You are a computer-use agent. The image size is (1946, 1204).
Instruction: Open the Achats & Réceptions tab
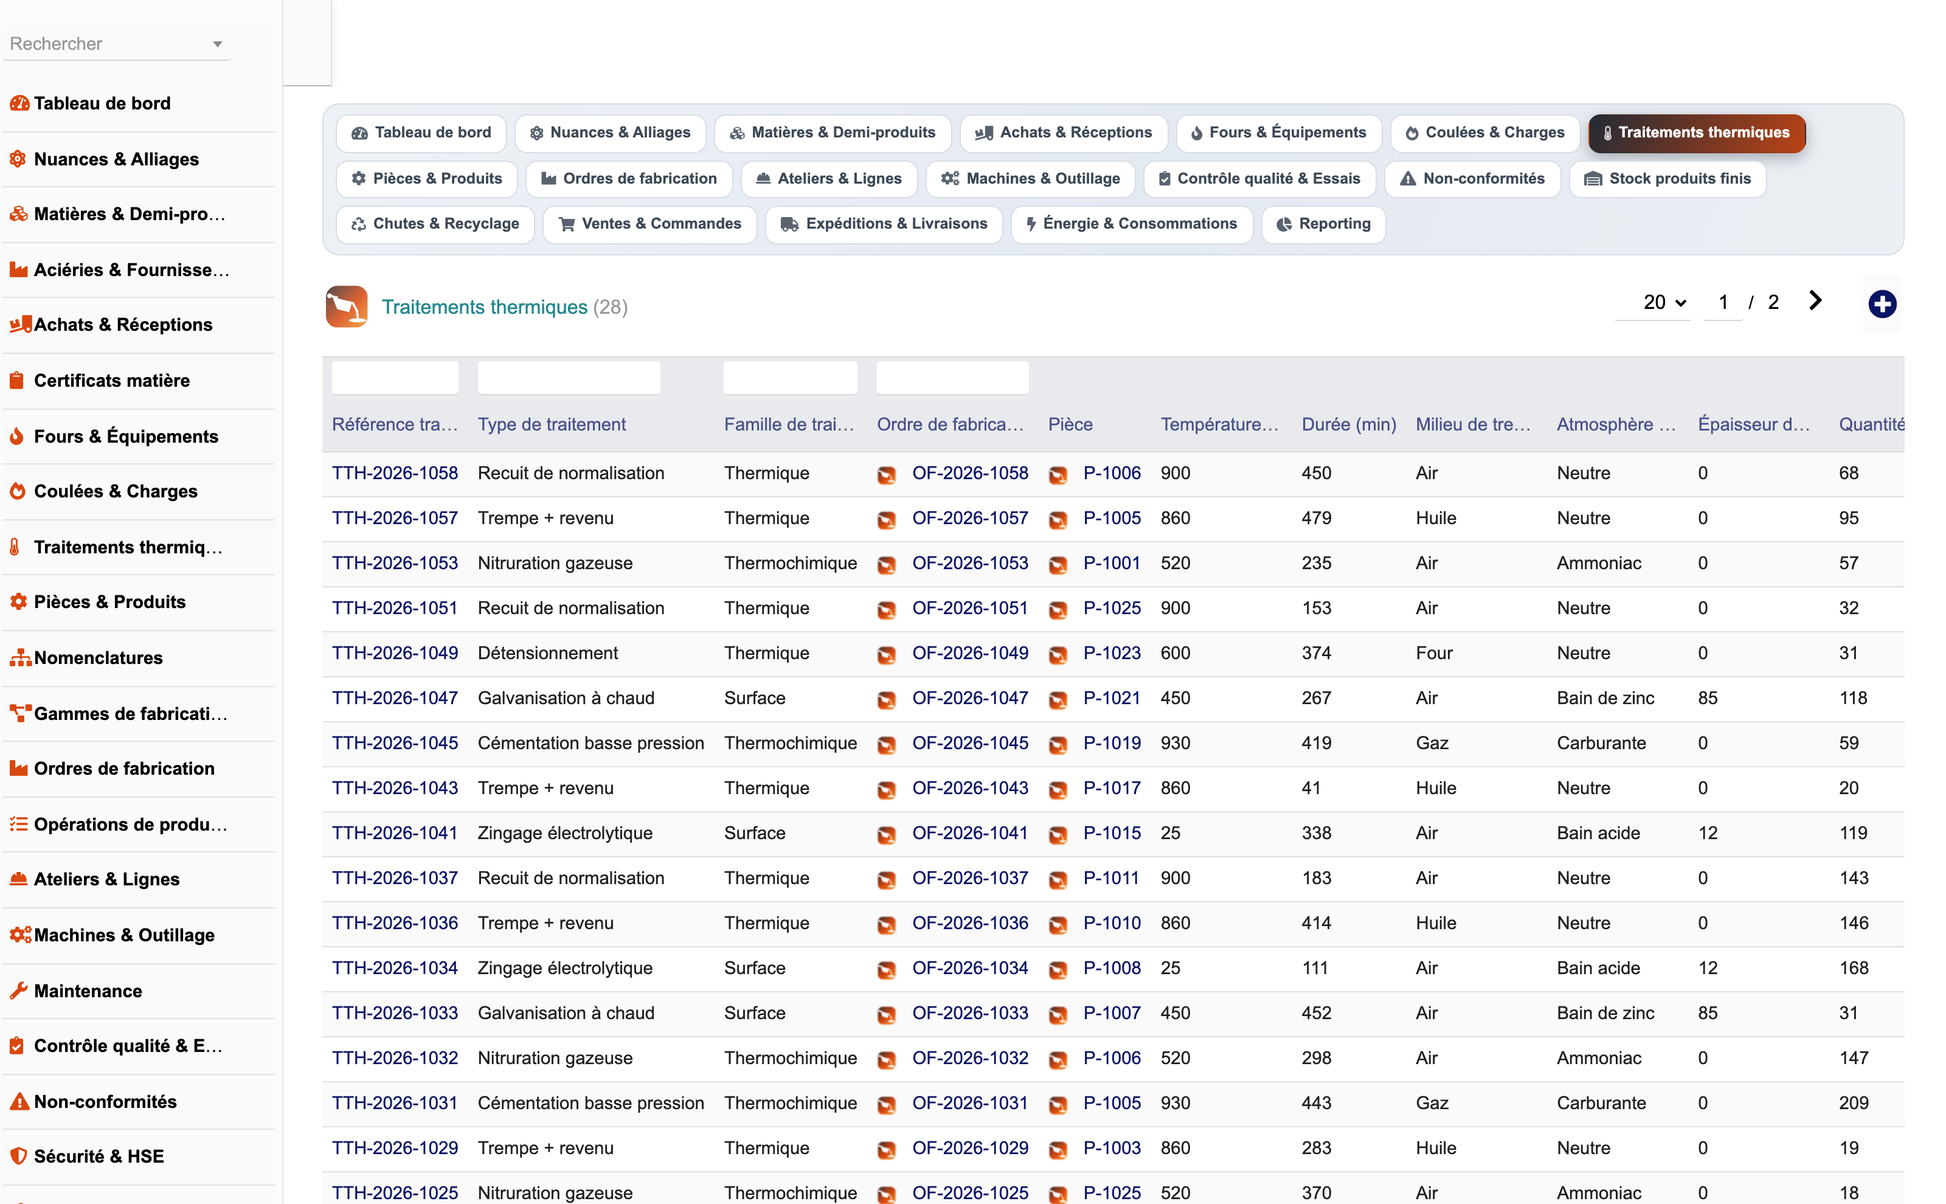coord(1064,132)
